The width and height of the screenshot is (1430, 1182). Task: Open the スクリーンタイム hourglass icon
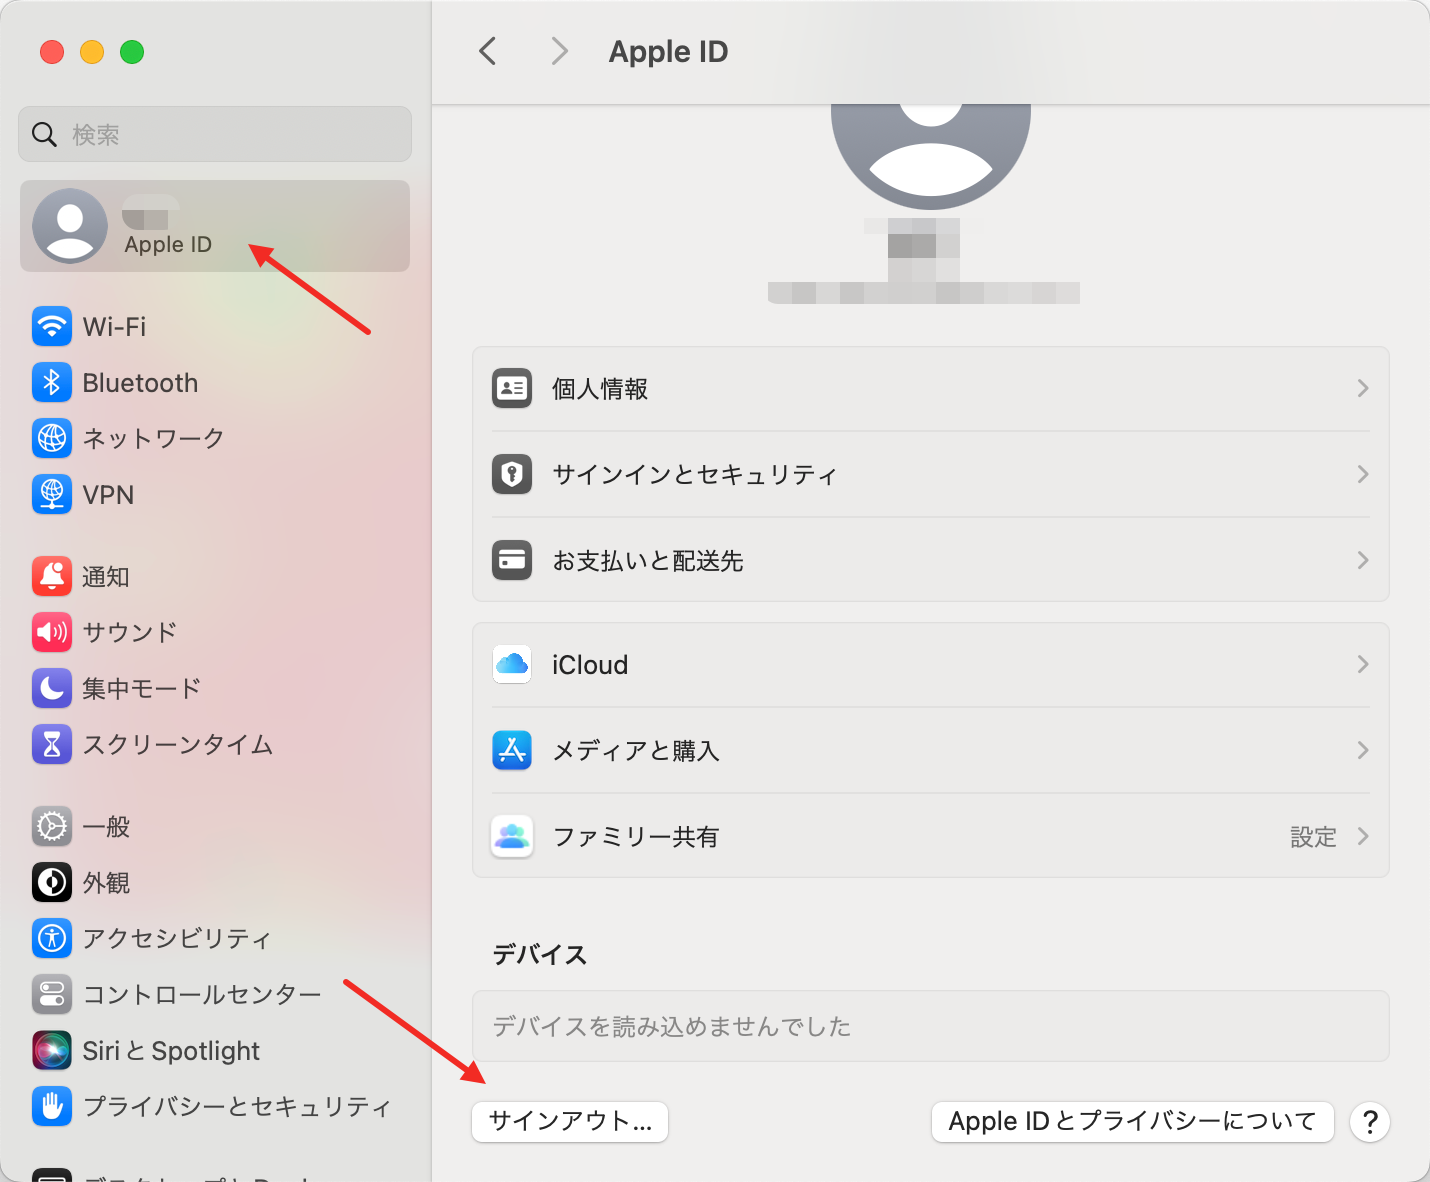pos(52,744)
